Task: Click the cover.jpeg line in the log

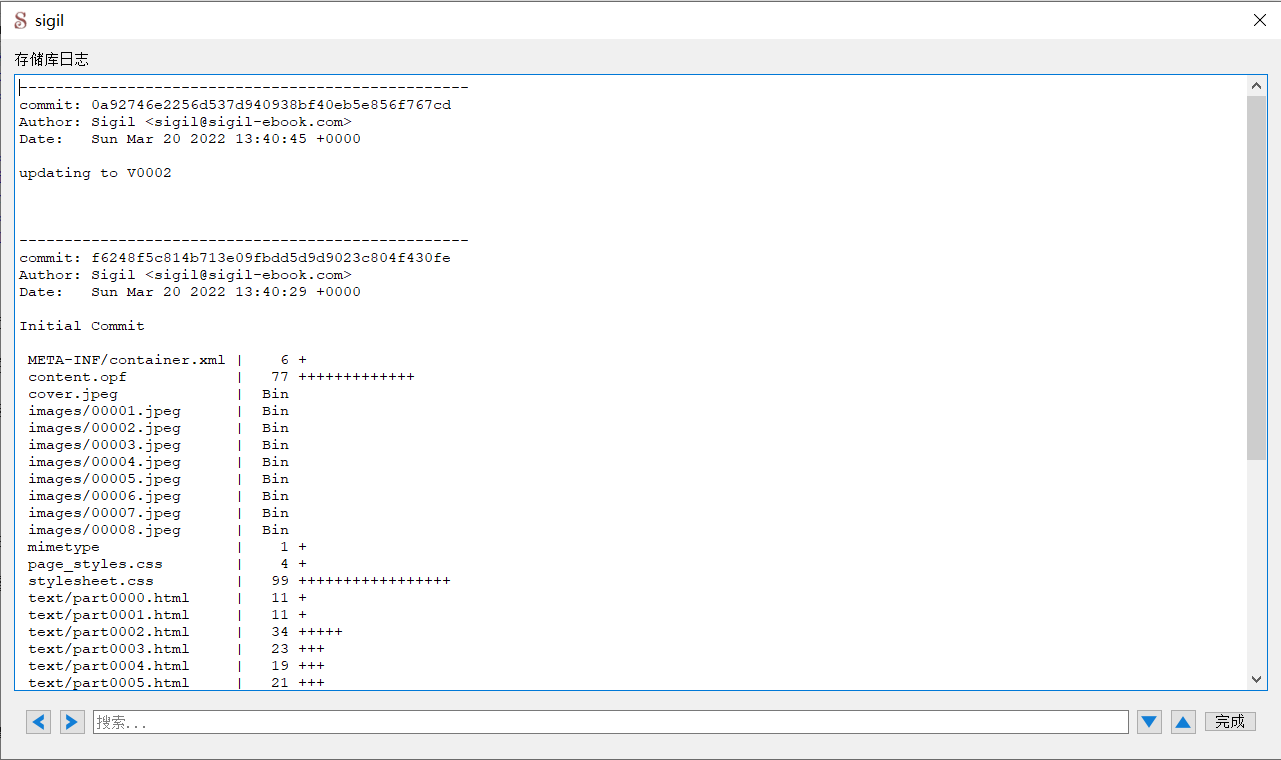Action: [x=72, y=393]
